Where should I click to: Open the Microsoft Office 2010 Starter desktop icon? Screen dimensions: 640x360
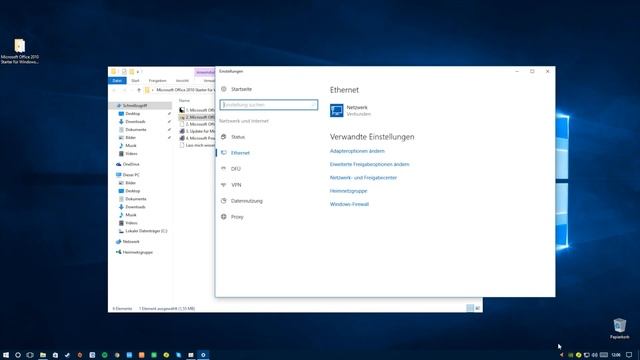click(20, 51)
